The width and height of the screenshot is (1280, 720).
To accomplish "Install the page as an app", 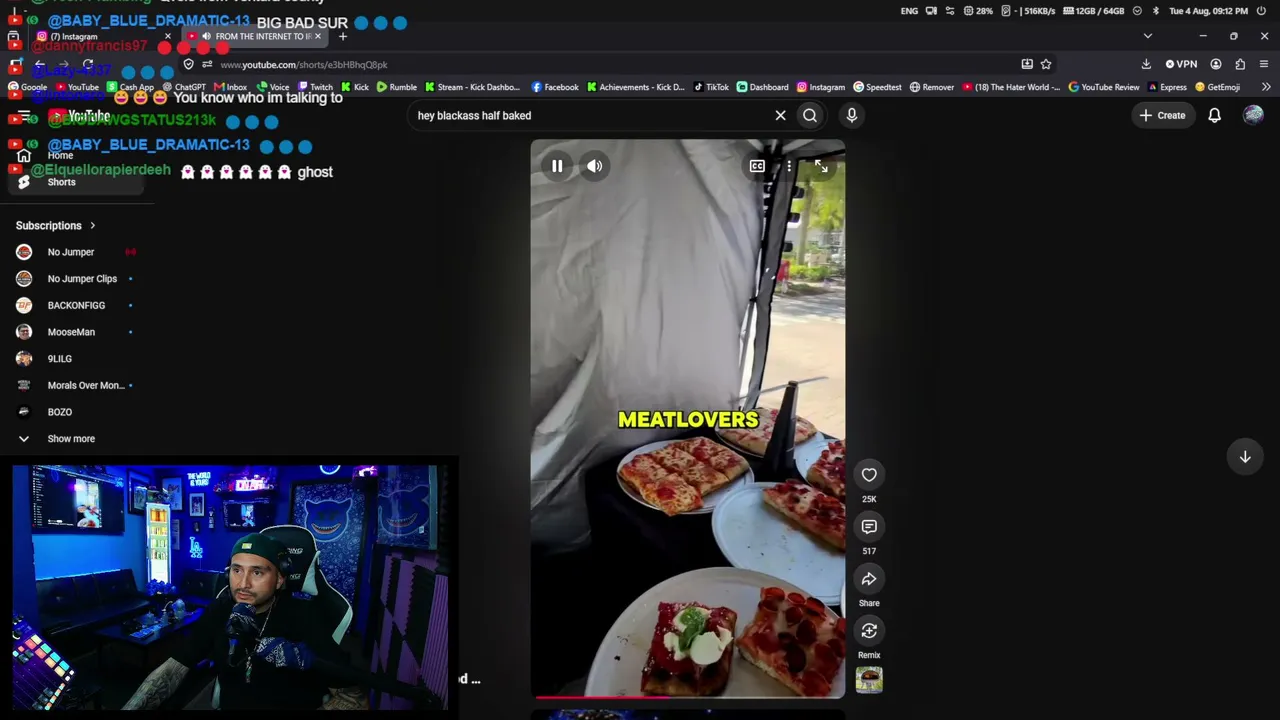I will [x=1027, y=64].
